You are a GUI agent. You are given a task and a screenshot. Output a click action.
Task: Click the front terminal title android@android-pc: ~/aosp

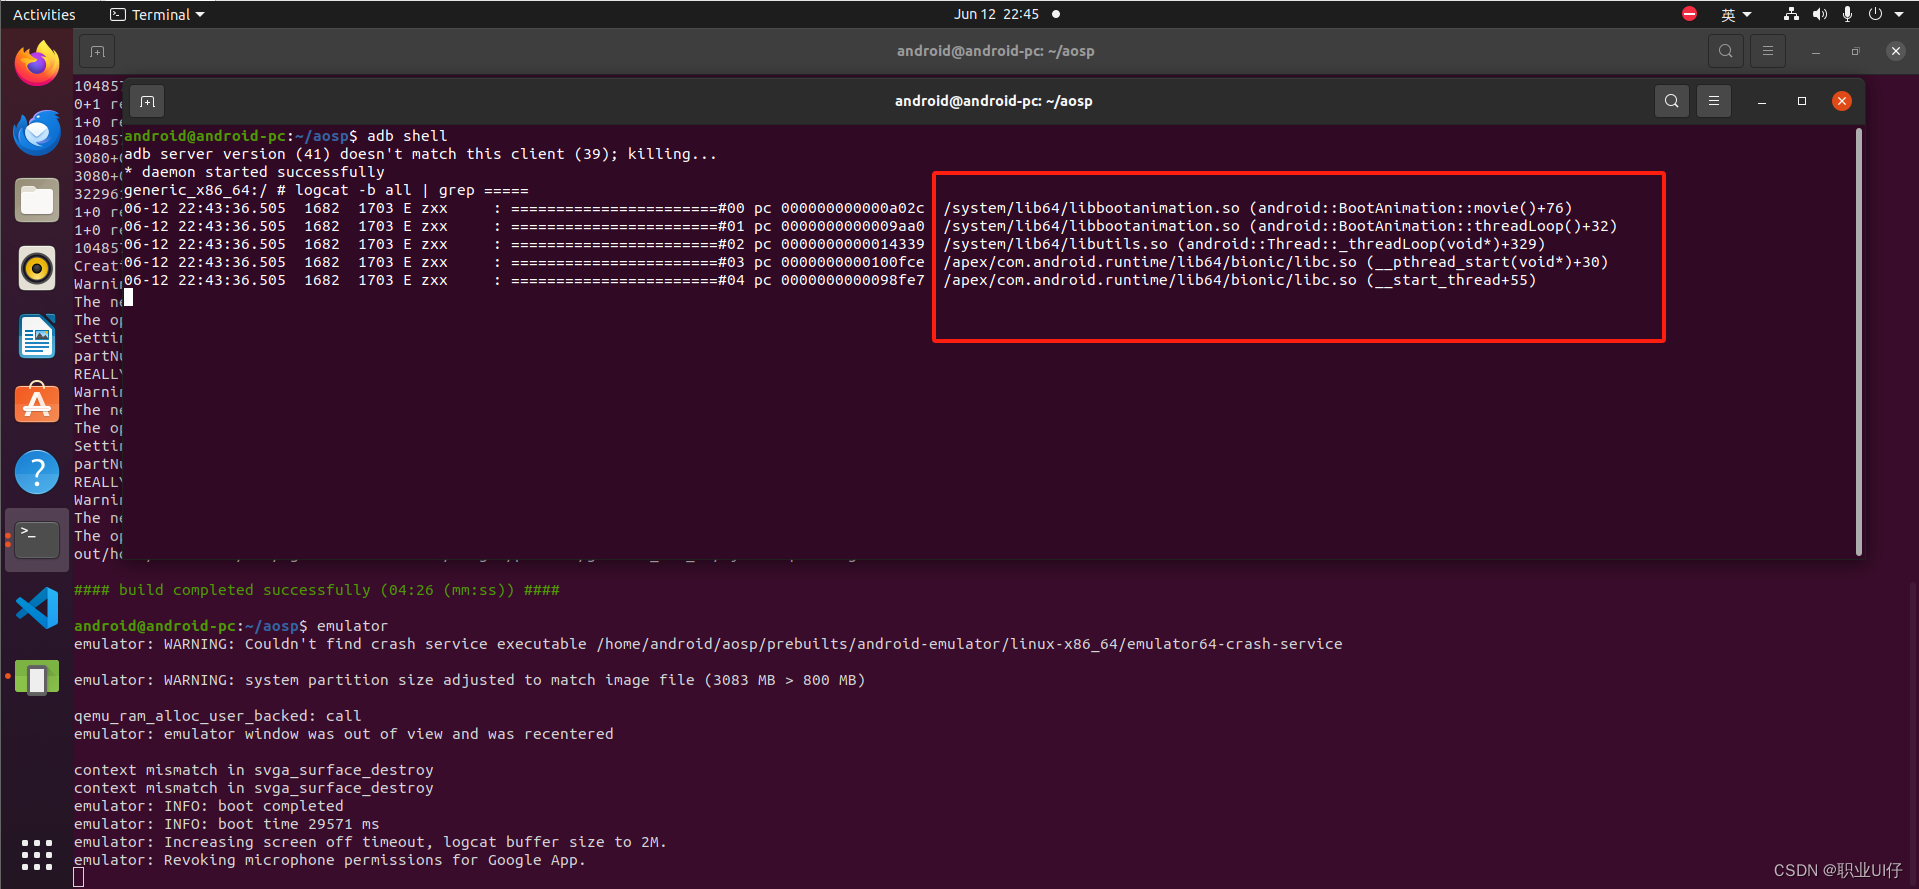pos(993,101)
